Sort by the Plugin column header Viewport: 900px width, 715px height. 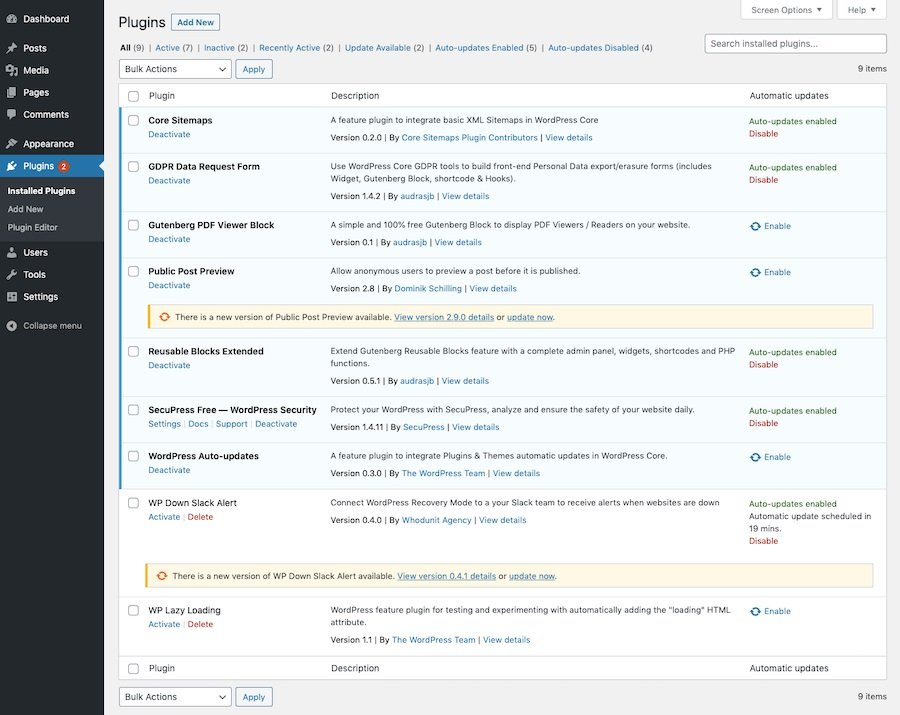coord(162,96)
